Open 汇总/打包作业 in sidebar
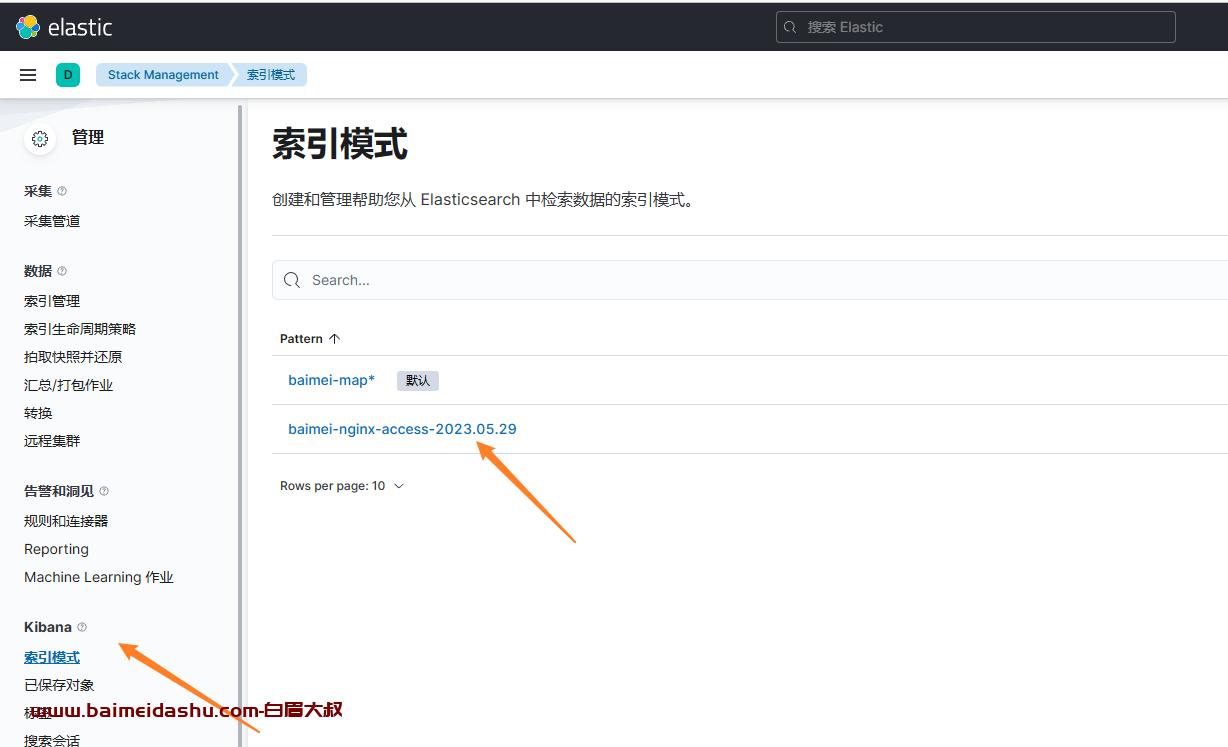Viewport: 1228px width, 747px height. (69, 385)
